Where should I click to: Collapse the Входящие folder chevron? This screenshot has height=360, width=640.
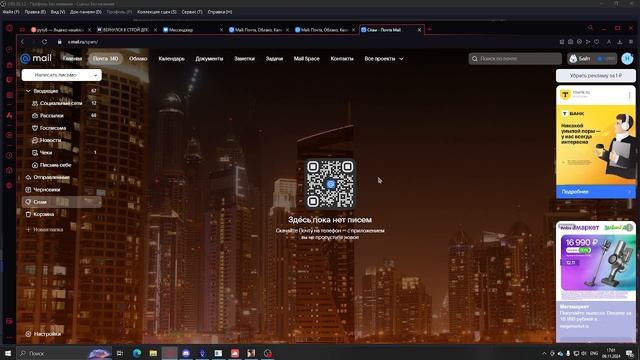click(x=28, y=91)
